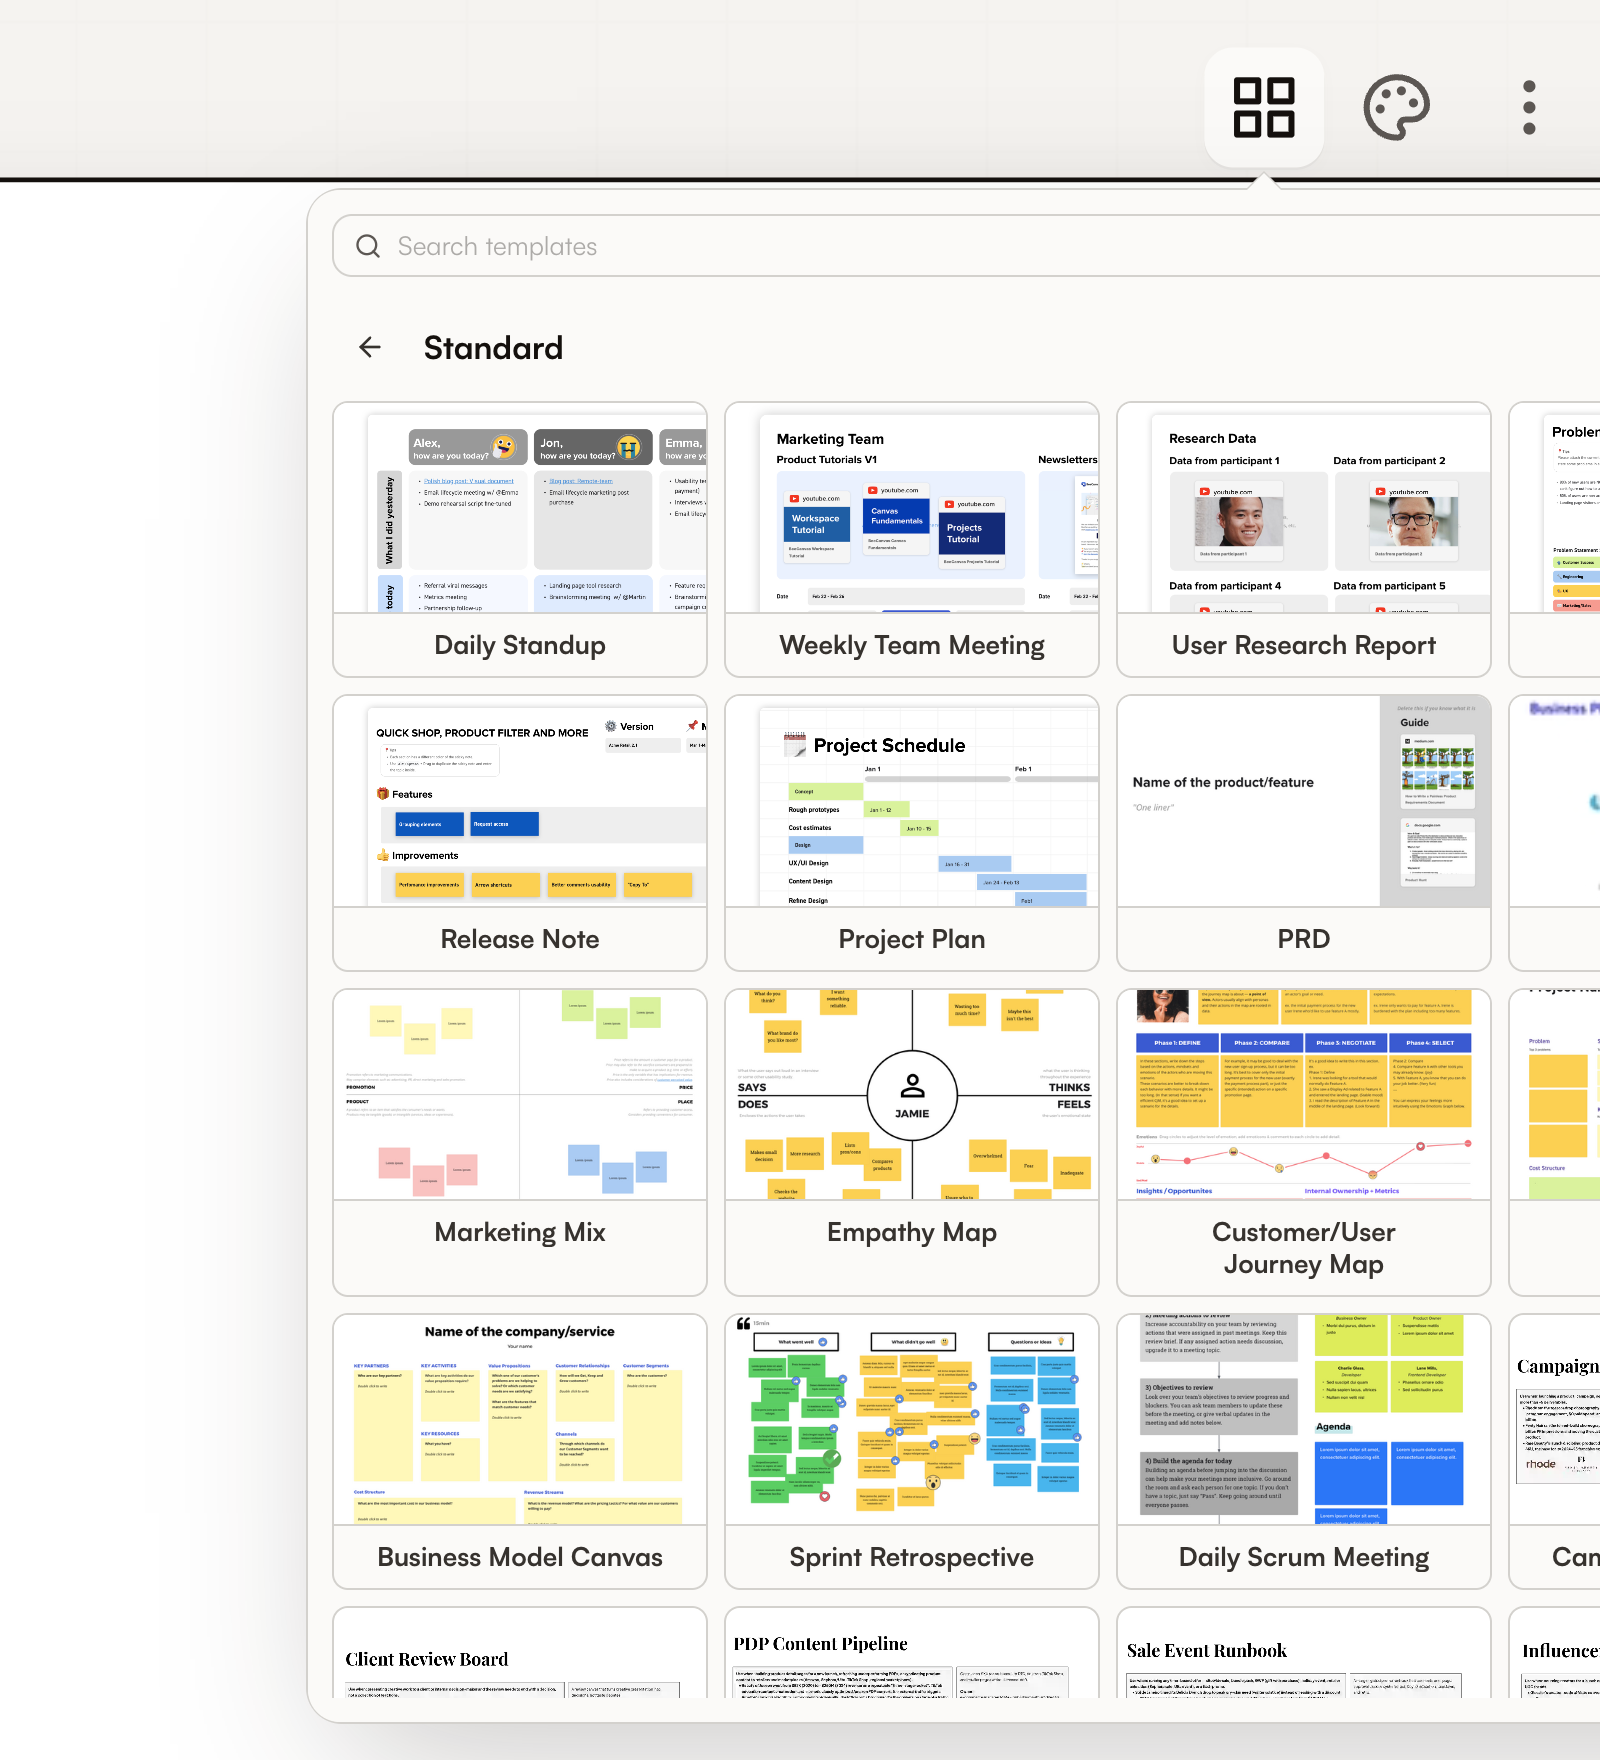
Task: Focus the Search templates field
Action: point(966,246)
